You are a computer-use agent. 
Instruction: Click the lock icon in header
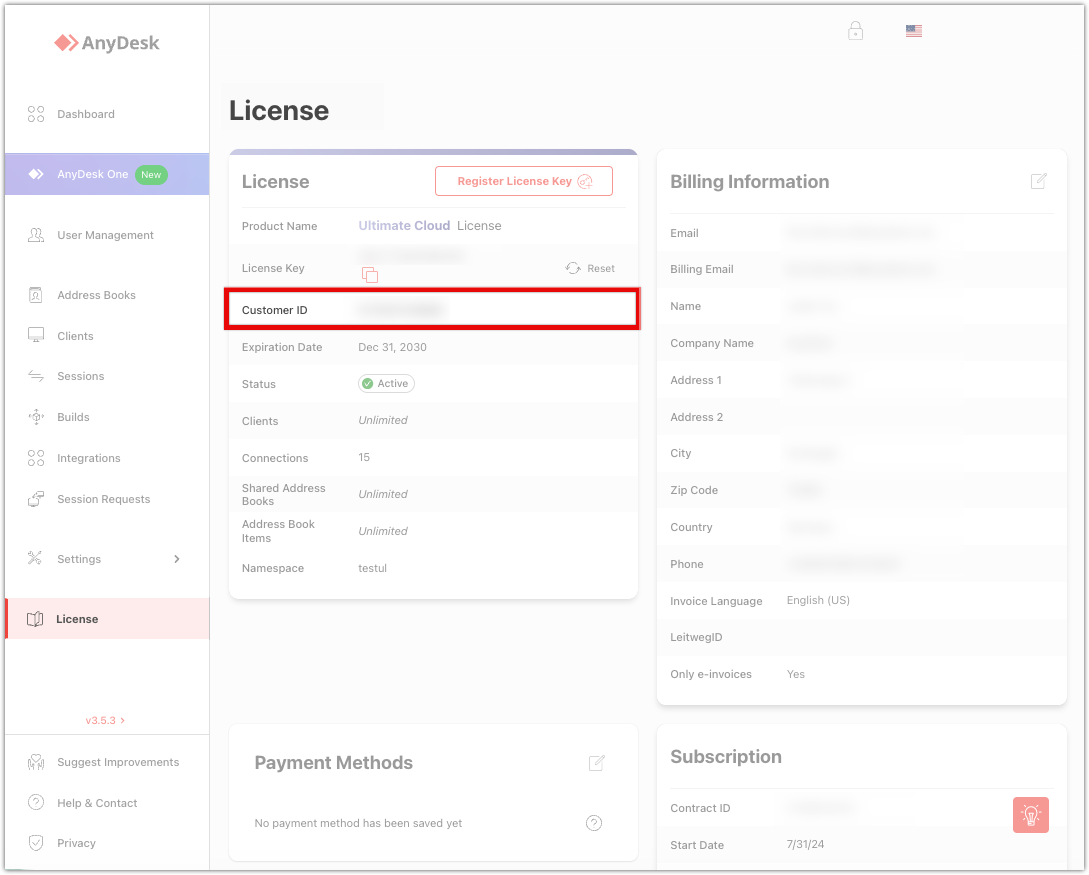[856, 31]
